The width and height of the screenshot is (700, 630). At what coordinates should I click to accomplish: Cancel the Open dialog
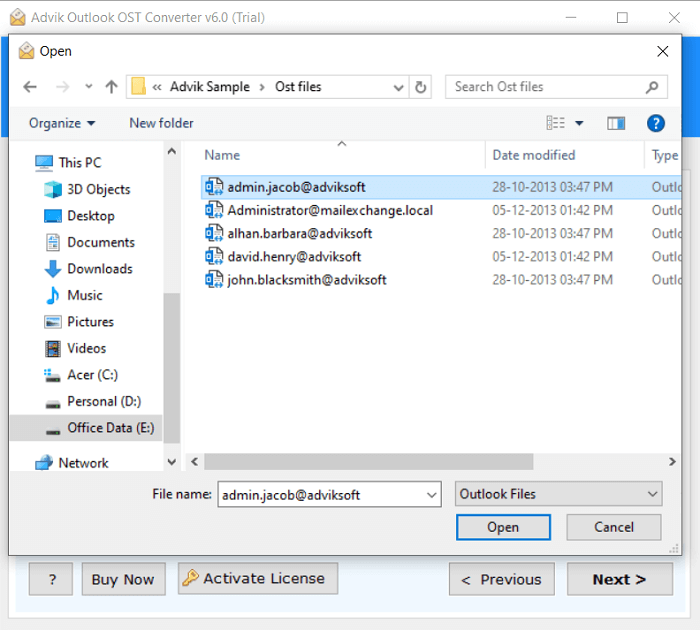tap(614, 527)
